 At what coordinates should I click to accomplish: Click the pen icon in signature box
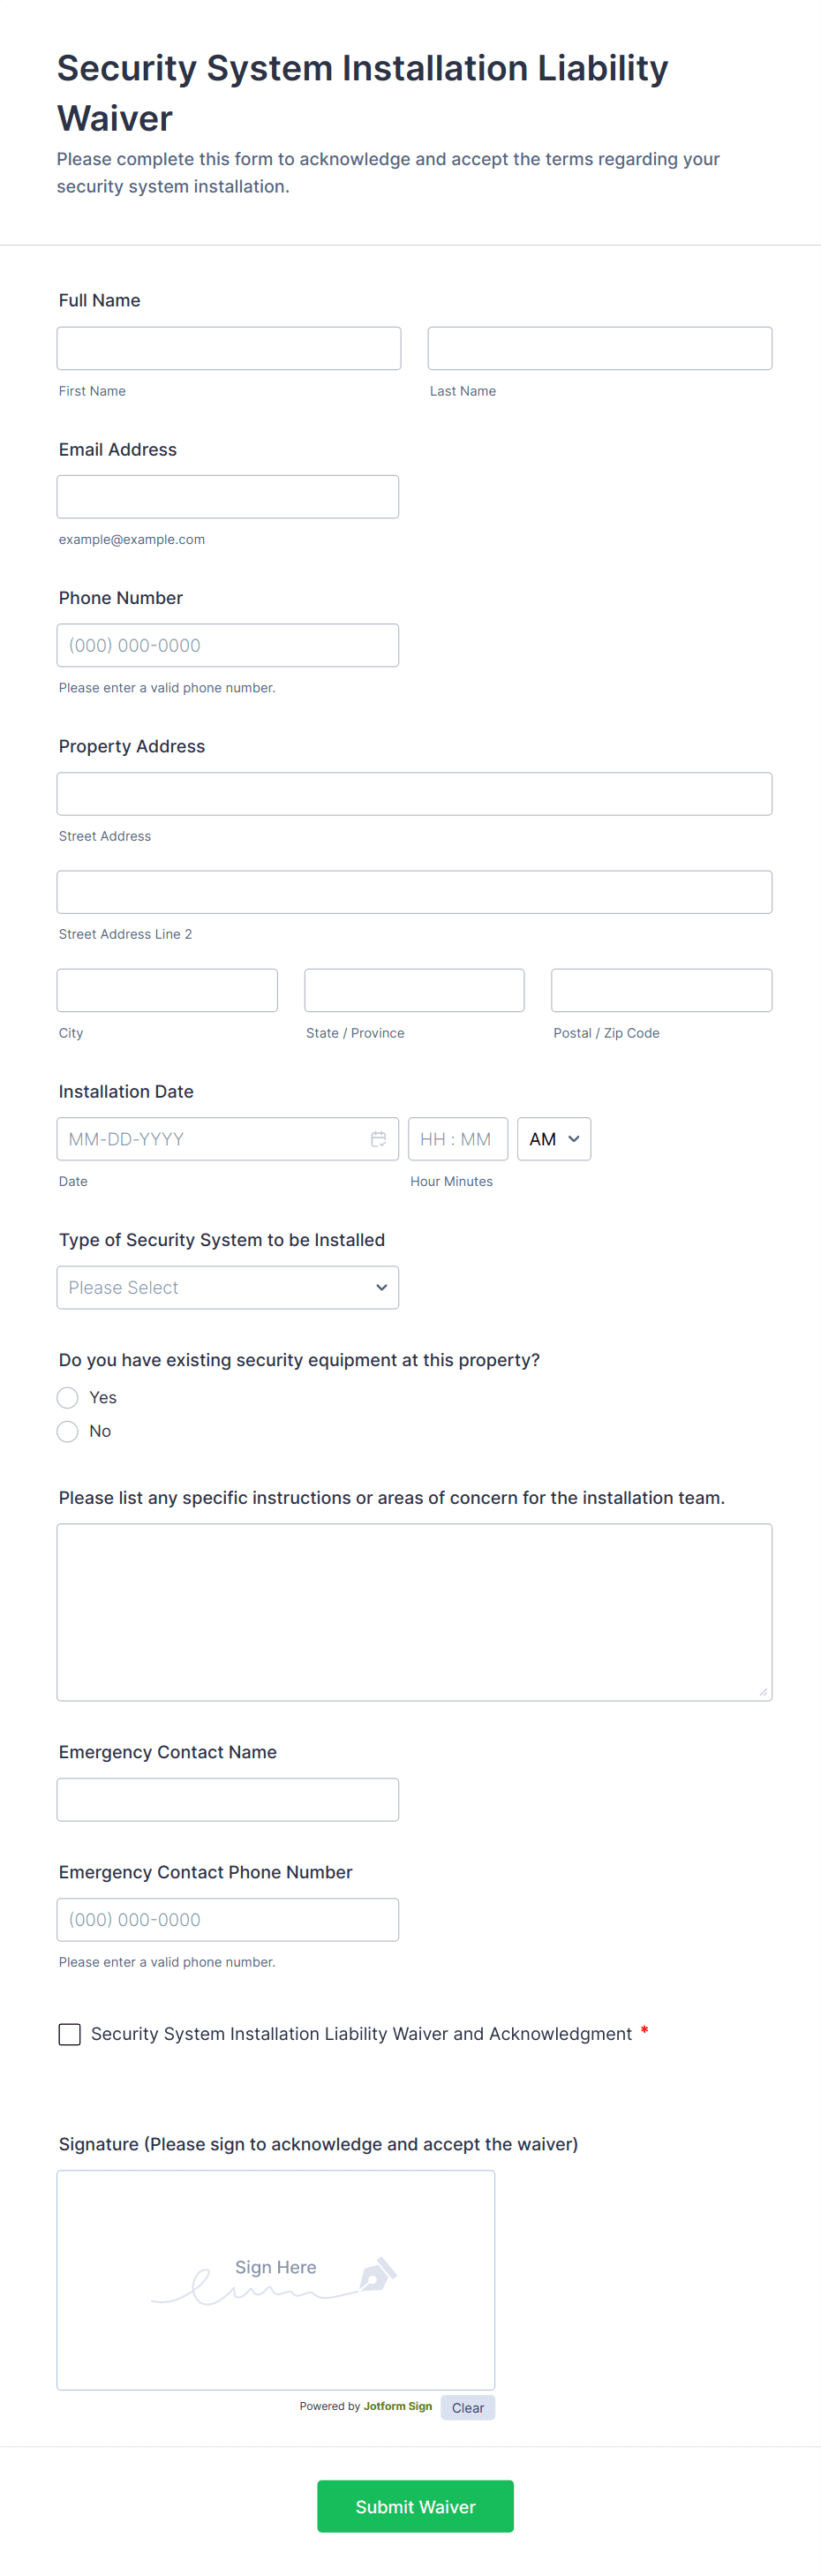(378, 2275)
